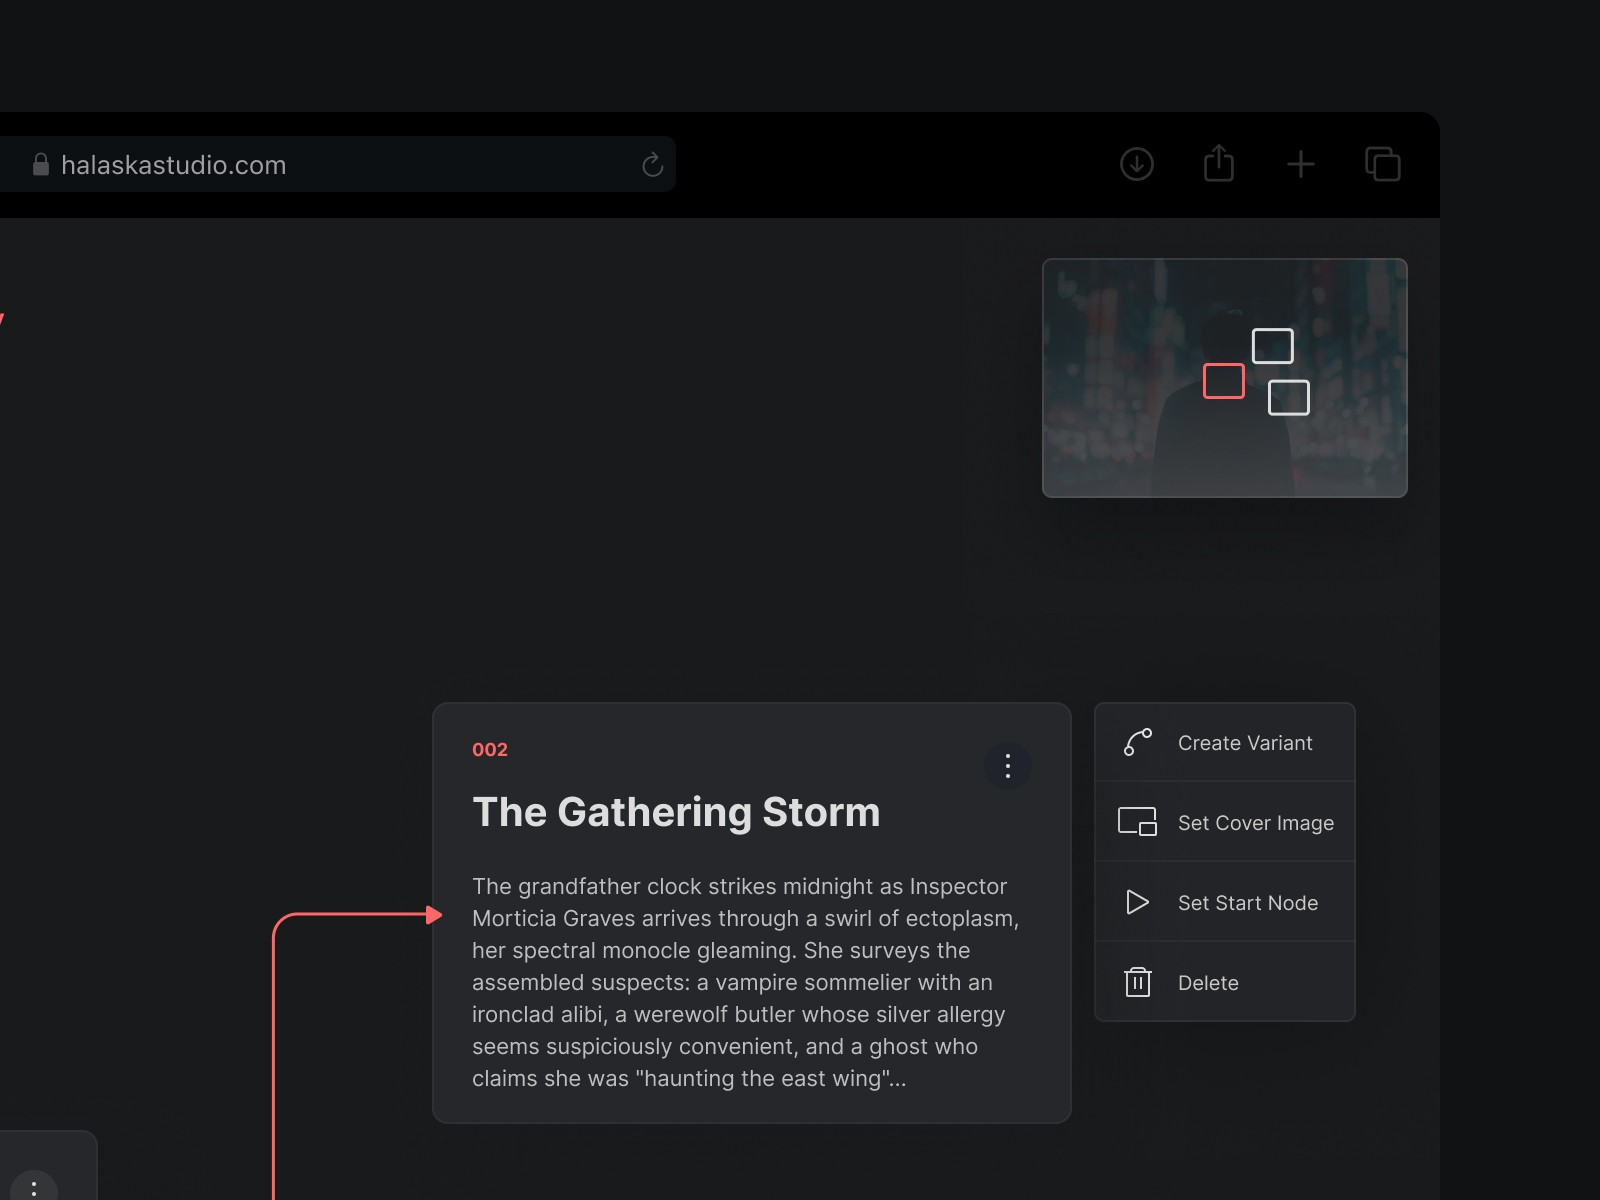Click the padlock icon in address bar
Viewport: 1600px width, 1200px height.
coord(41,164)
